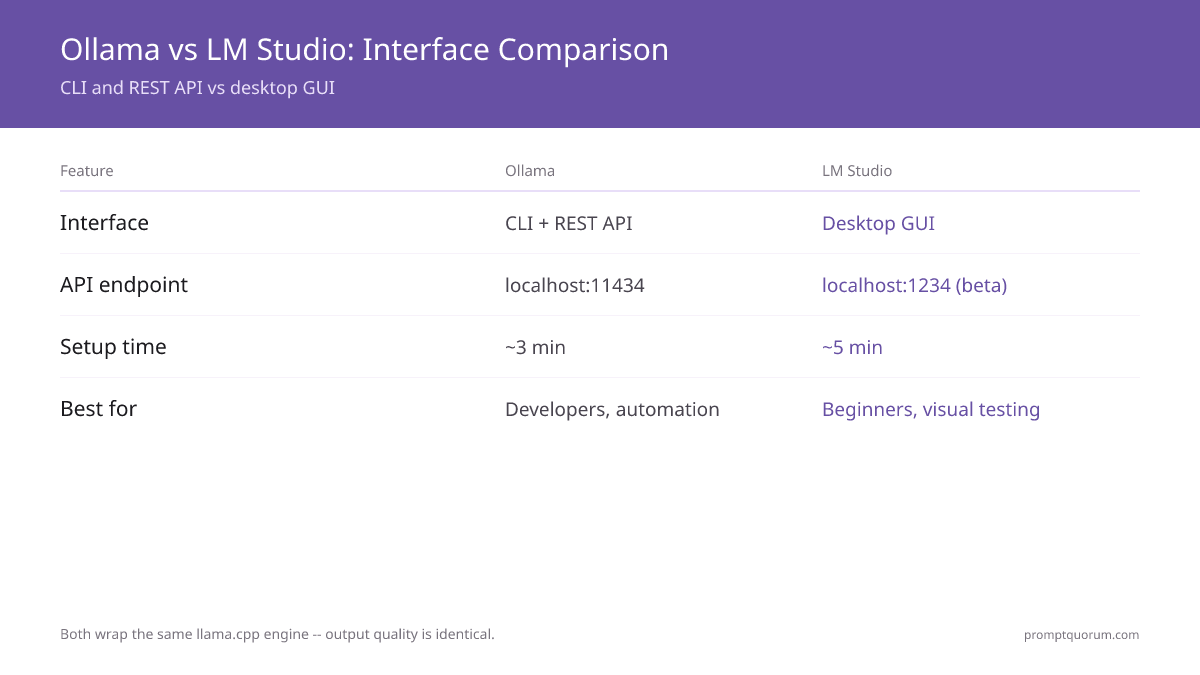The width and height of the screenshot is (1200, 675).
Task: Click the 'LM Studio' column header
Action: click(x=857, y=171)
